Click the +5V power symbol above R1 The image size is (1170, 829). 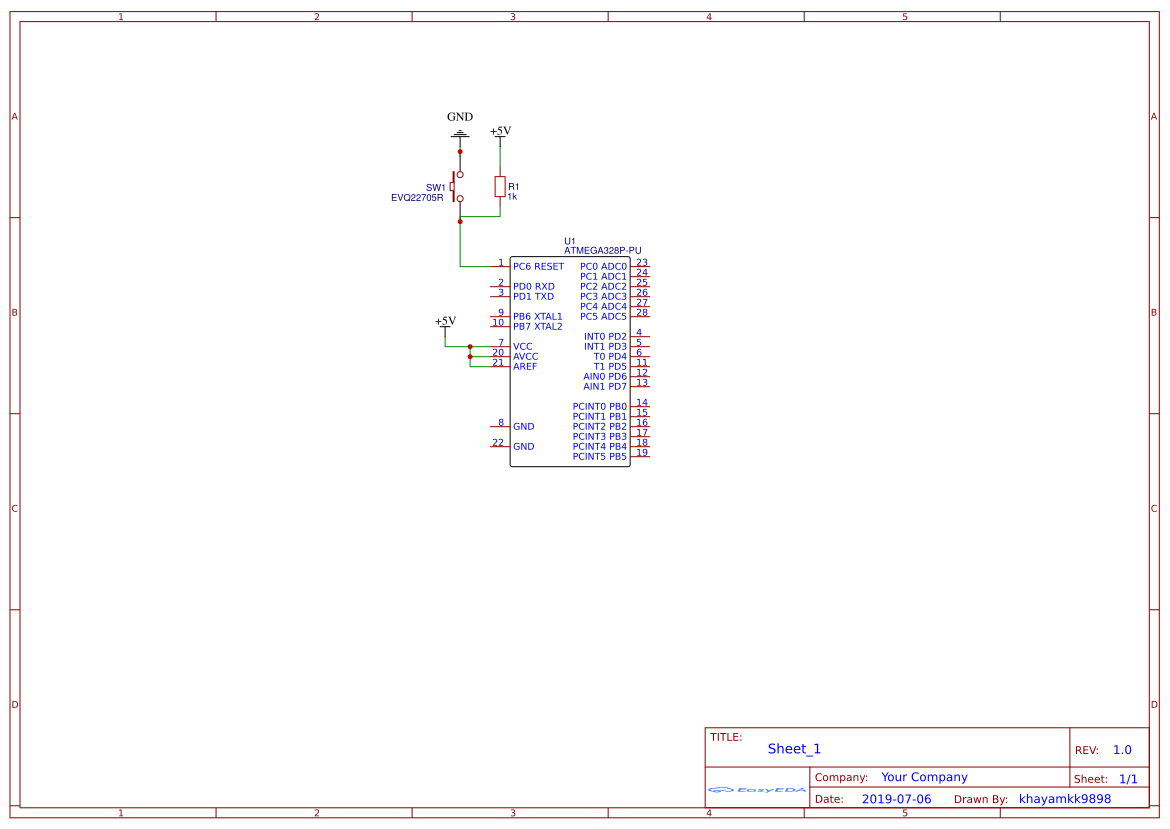[x=498, y=133]
